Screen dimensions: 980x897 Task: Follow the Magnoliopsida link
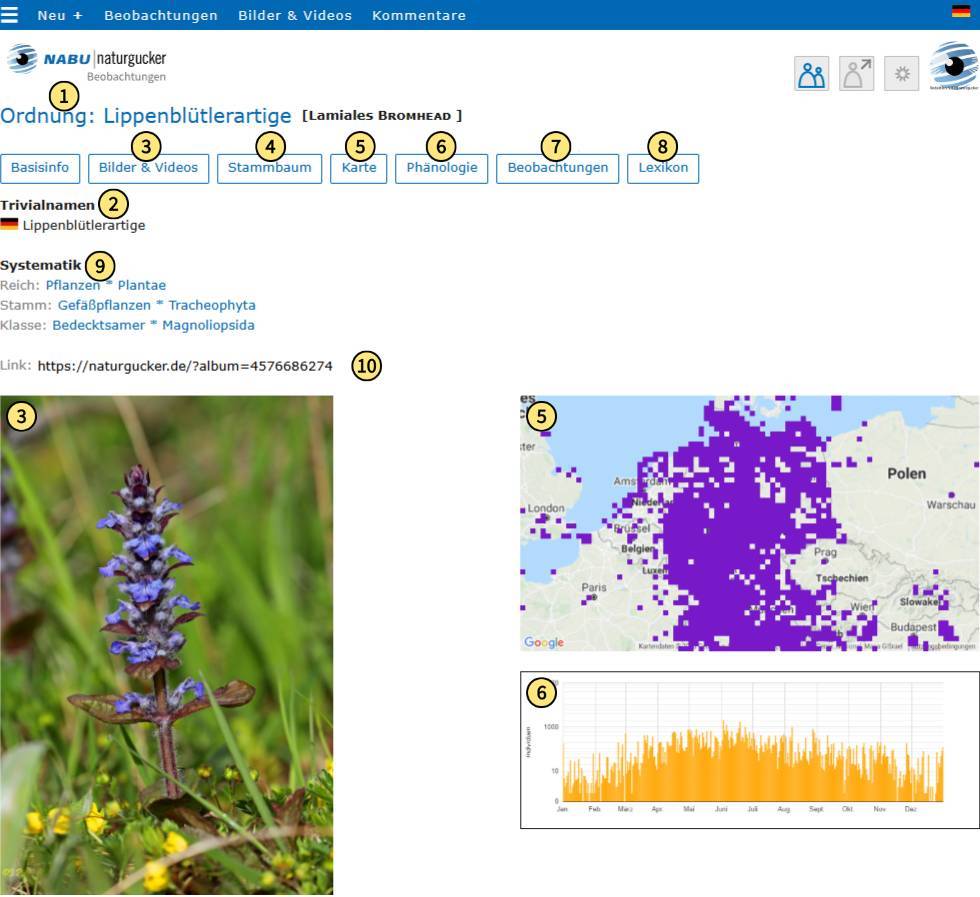(208, 325)
